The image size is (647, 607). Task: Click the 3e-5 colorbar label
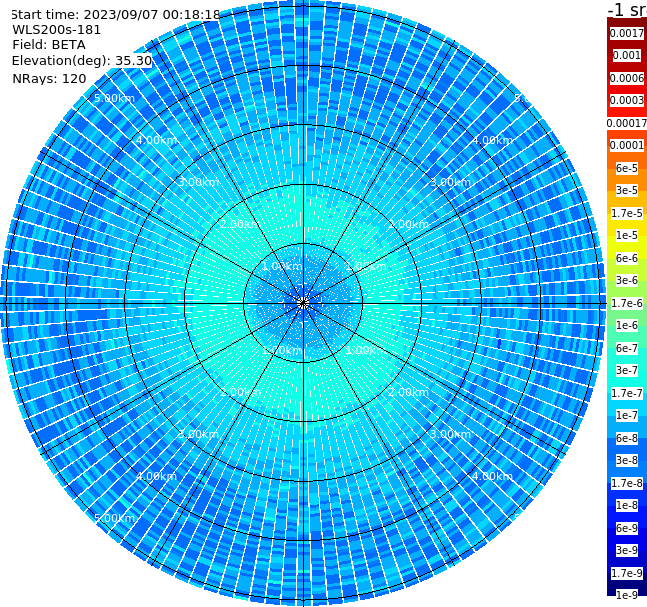click(627, 190)
